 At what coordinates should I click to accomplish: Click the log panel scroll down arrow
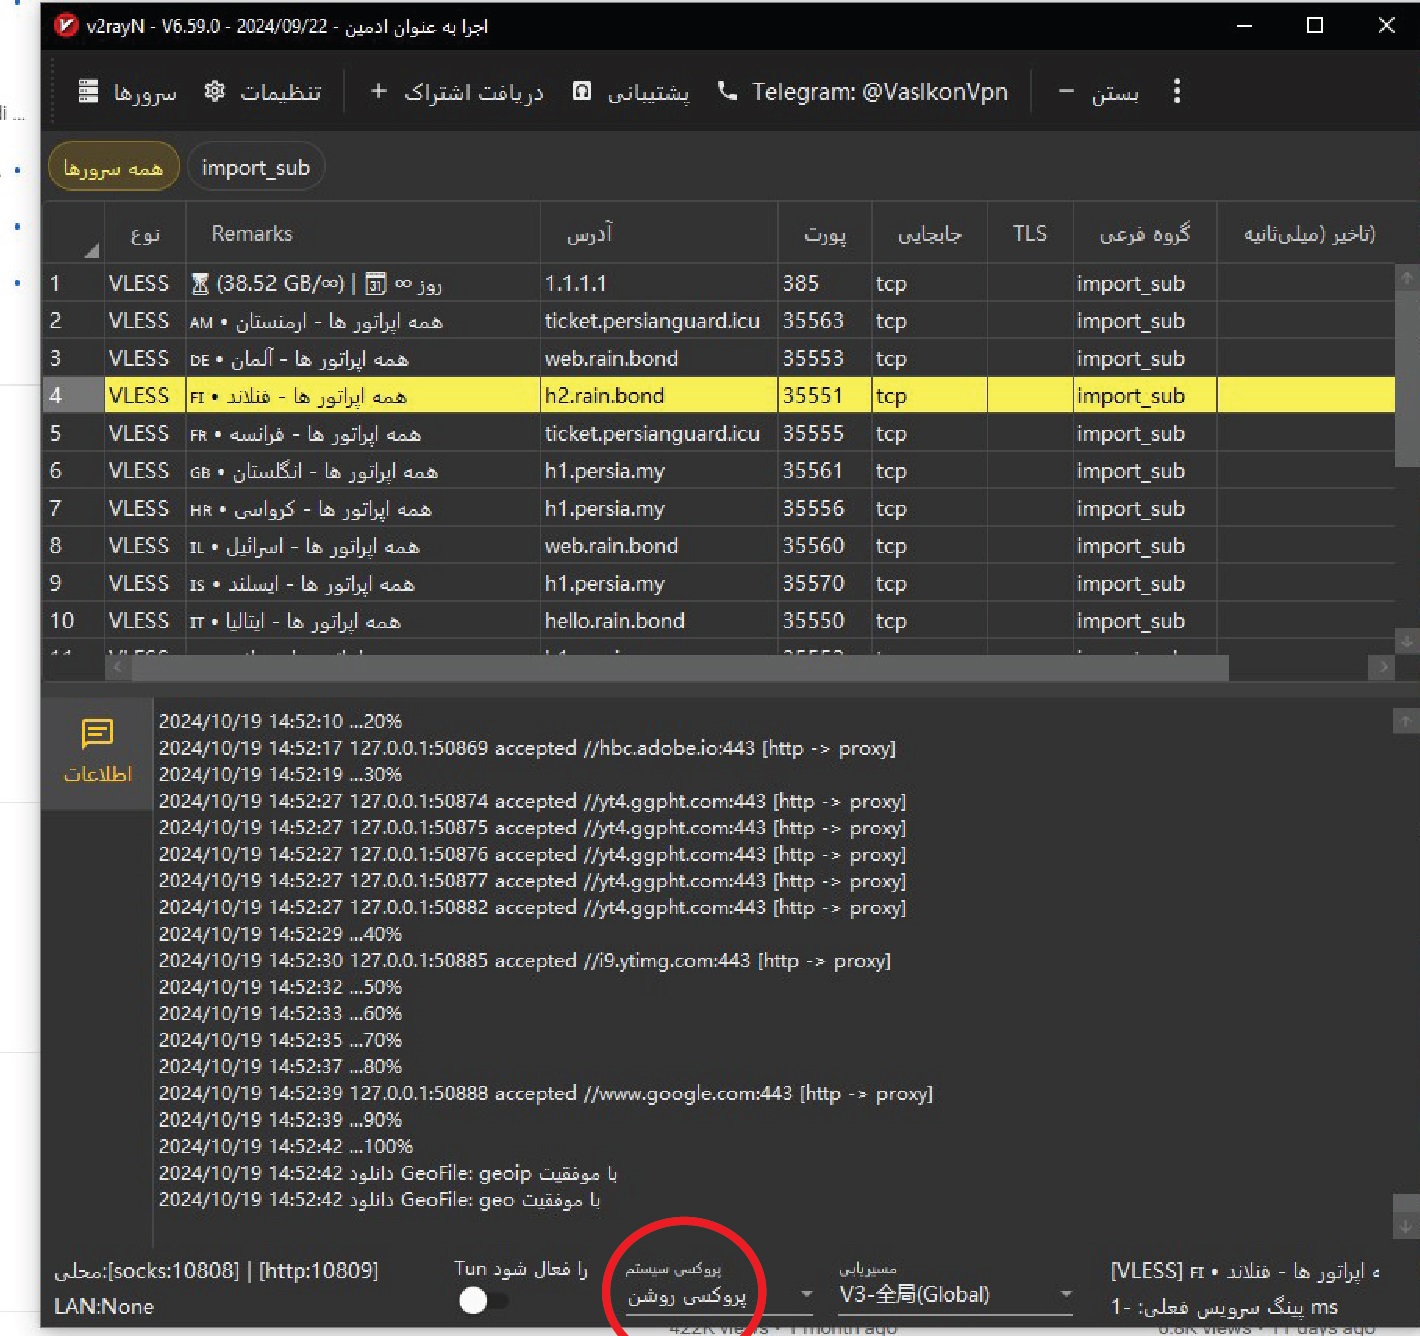[1405, 1225]
